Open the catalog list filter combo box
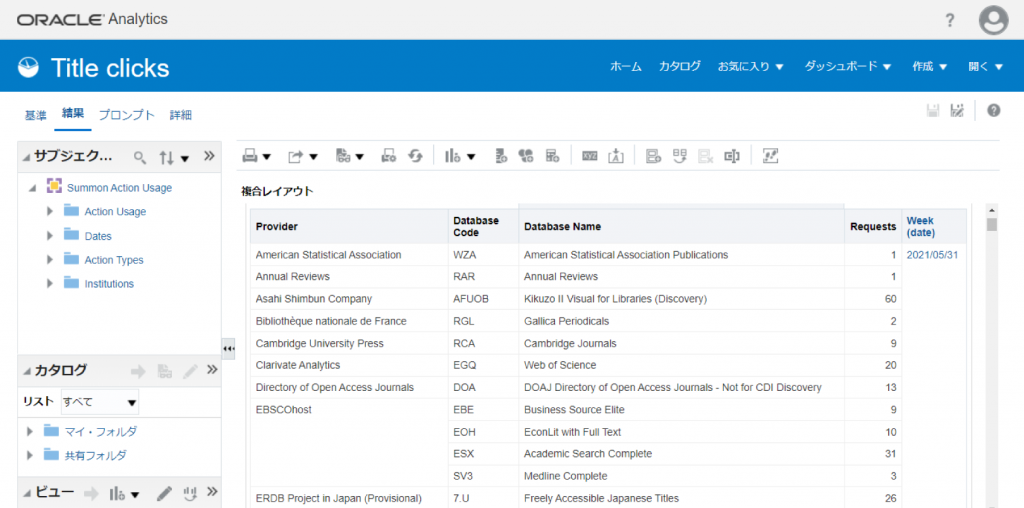Screen dimensions: 1024x508 (100, 402)
